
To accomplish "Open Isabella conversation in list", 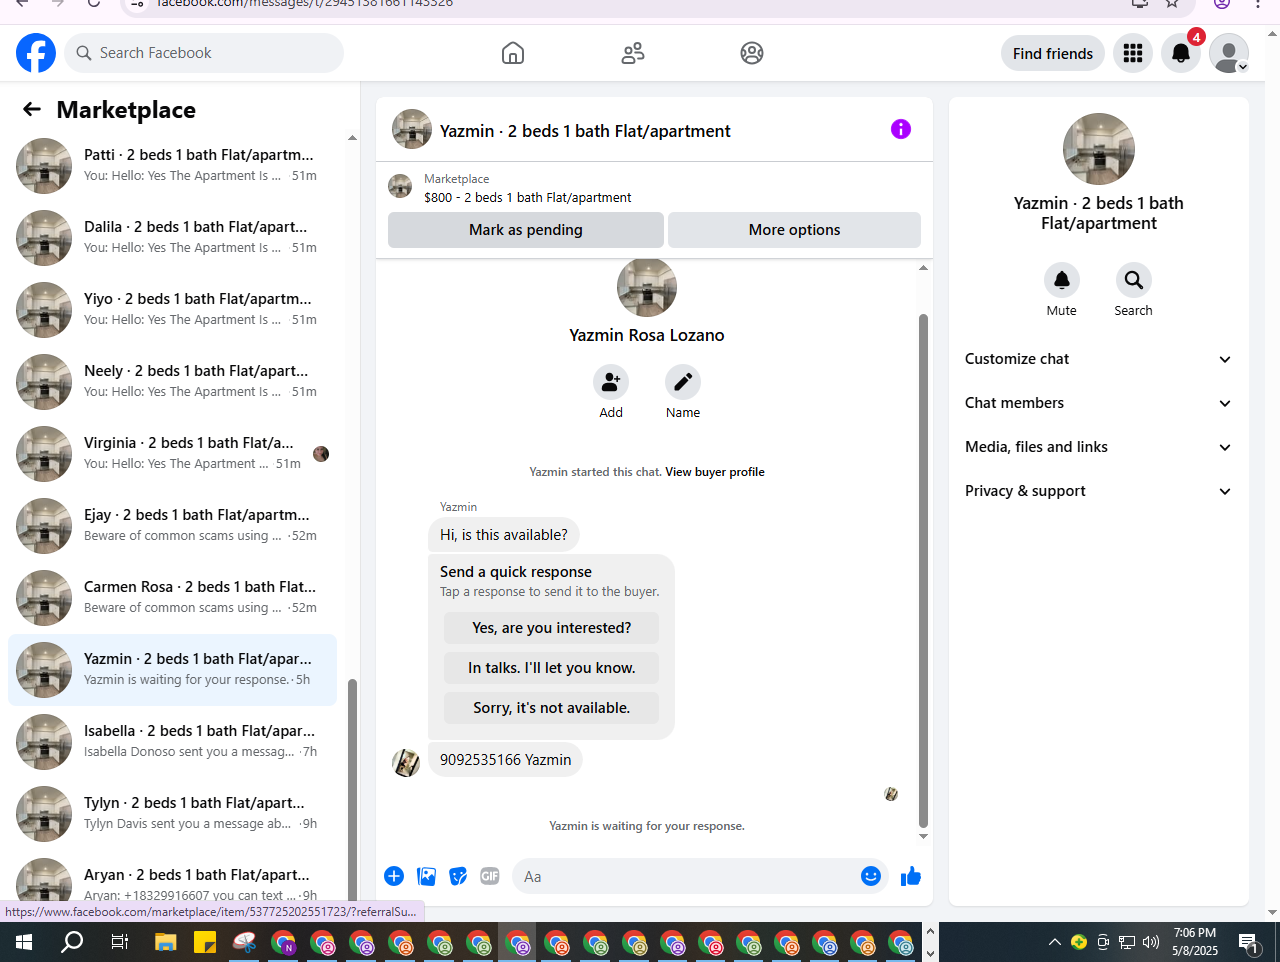I will pos(172,742).
